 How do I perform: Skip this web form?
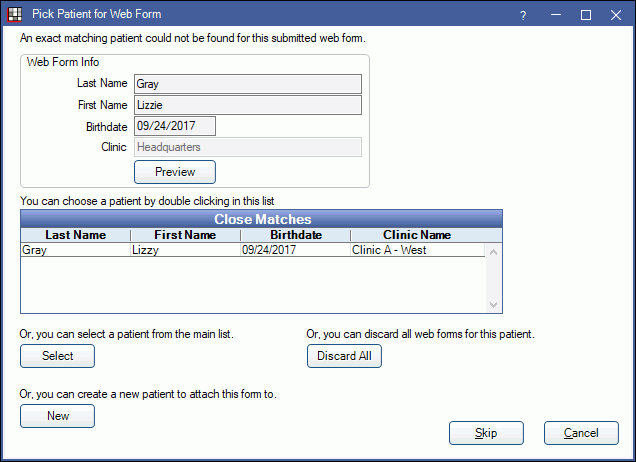pos(486,433)
